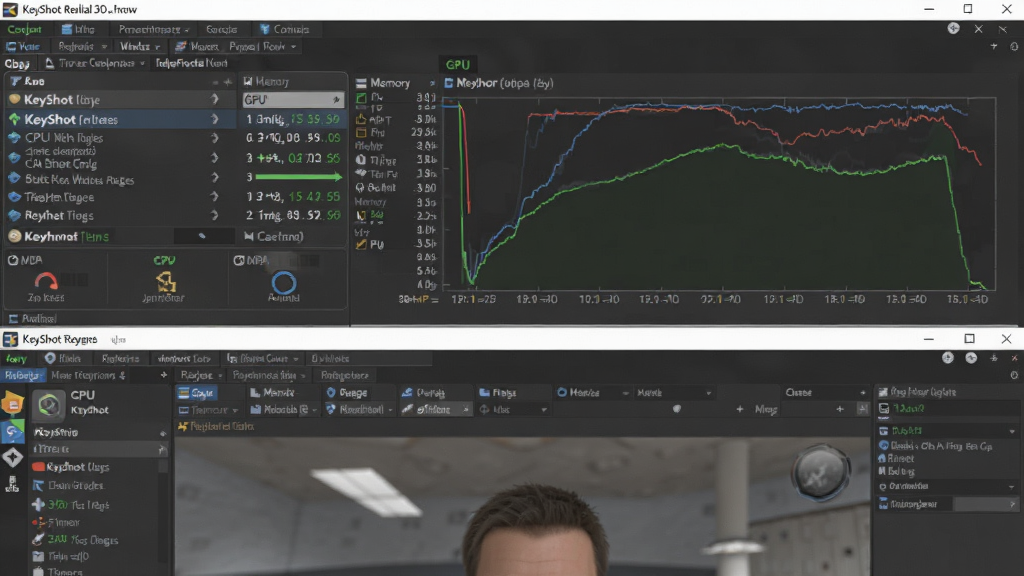
Task: Click the pencil icon in the dark field, top window
Action: [202, 236]
